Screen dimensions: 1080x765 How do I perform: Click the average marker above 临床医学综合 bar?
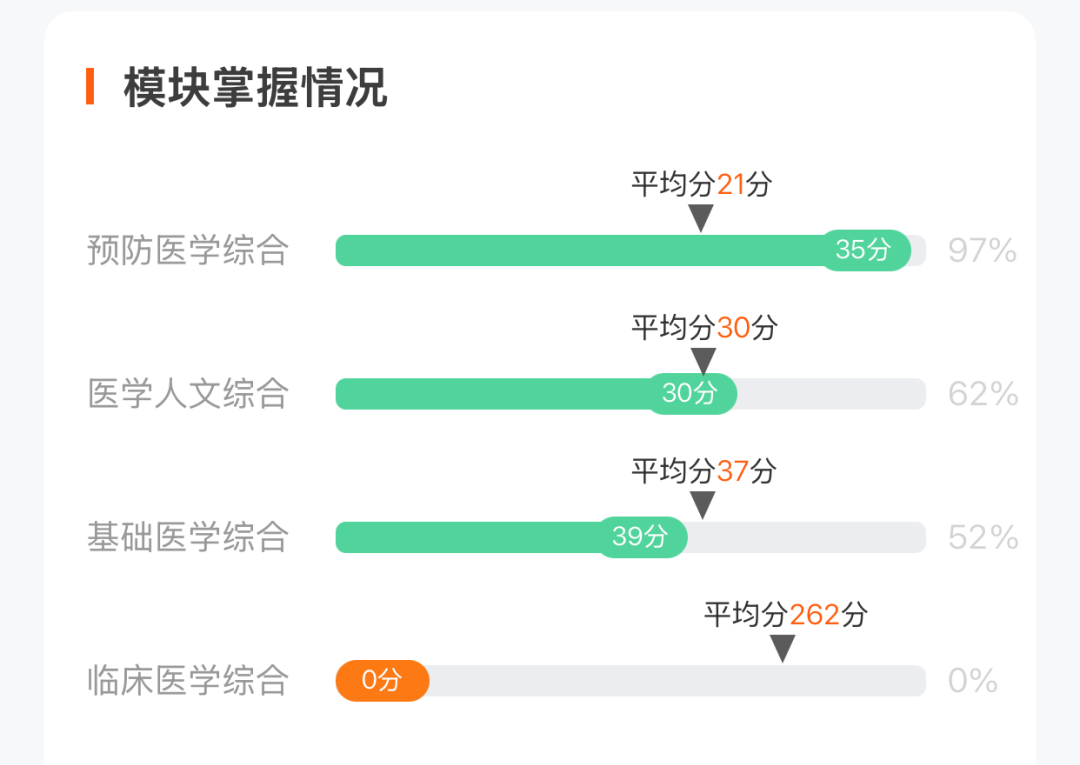[782, 649]
